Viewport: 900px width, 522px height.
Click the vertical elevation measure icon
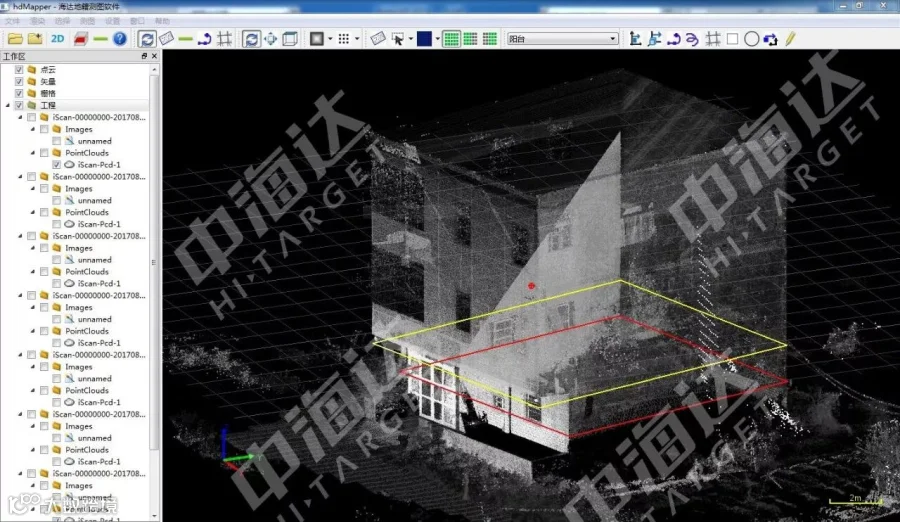(x=635, y=39)
